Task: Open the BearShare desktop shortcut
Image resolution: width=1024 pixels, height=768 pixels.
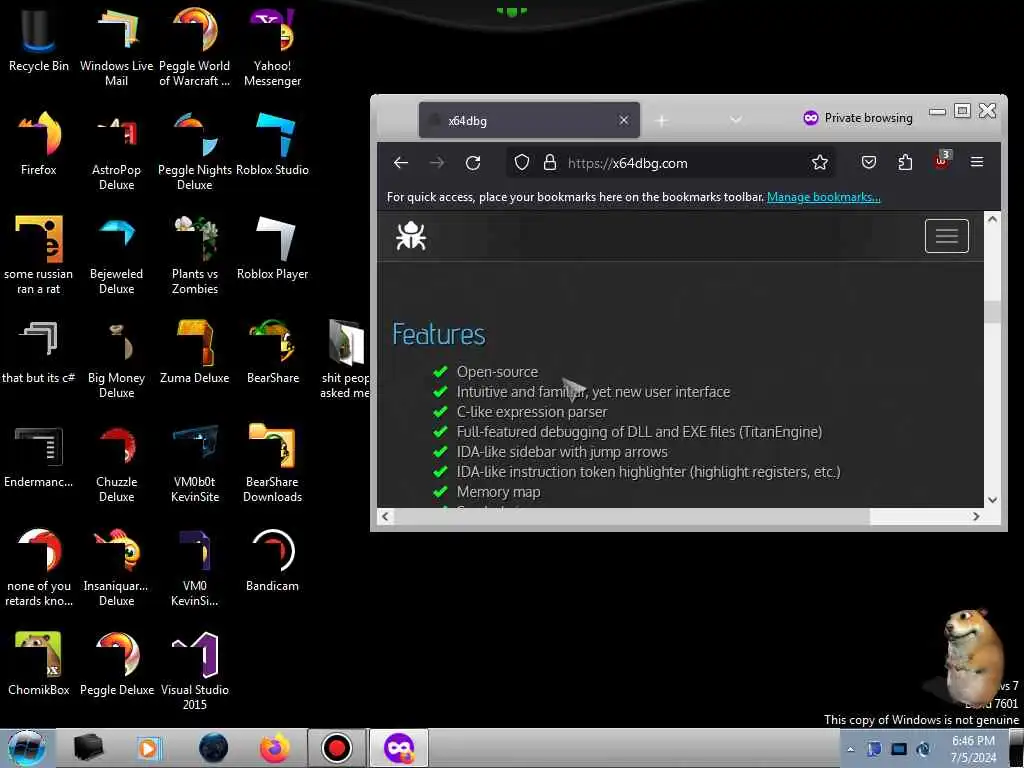Action: pos(272,352)
